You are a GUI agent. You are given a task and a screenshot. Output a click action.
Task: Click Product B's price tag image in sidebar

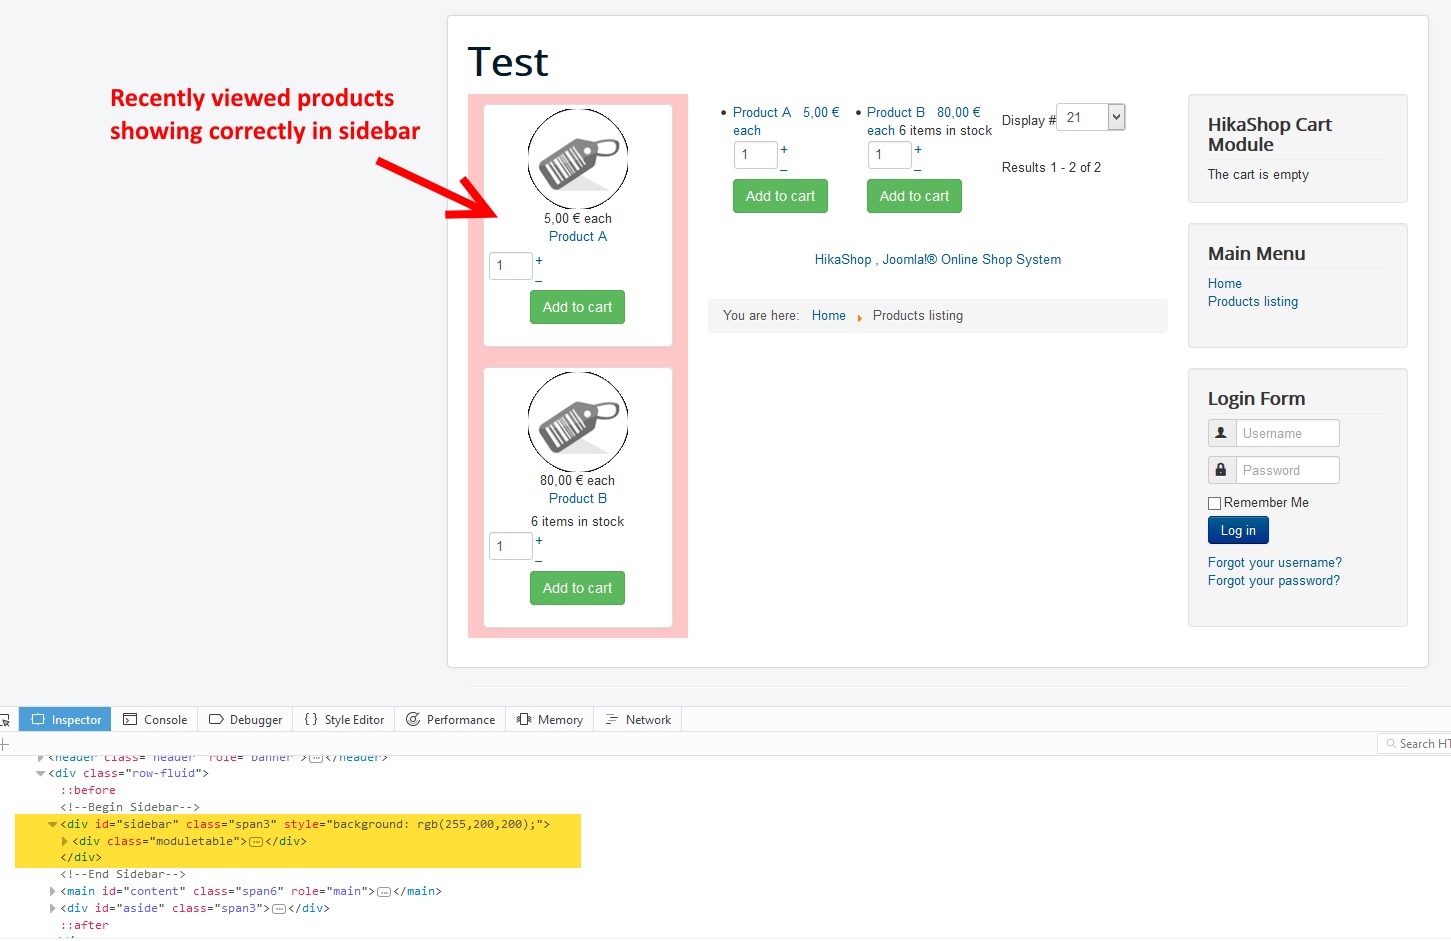(577, 422)
